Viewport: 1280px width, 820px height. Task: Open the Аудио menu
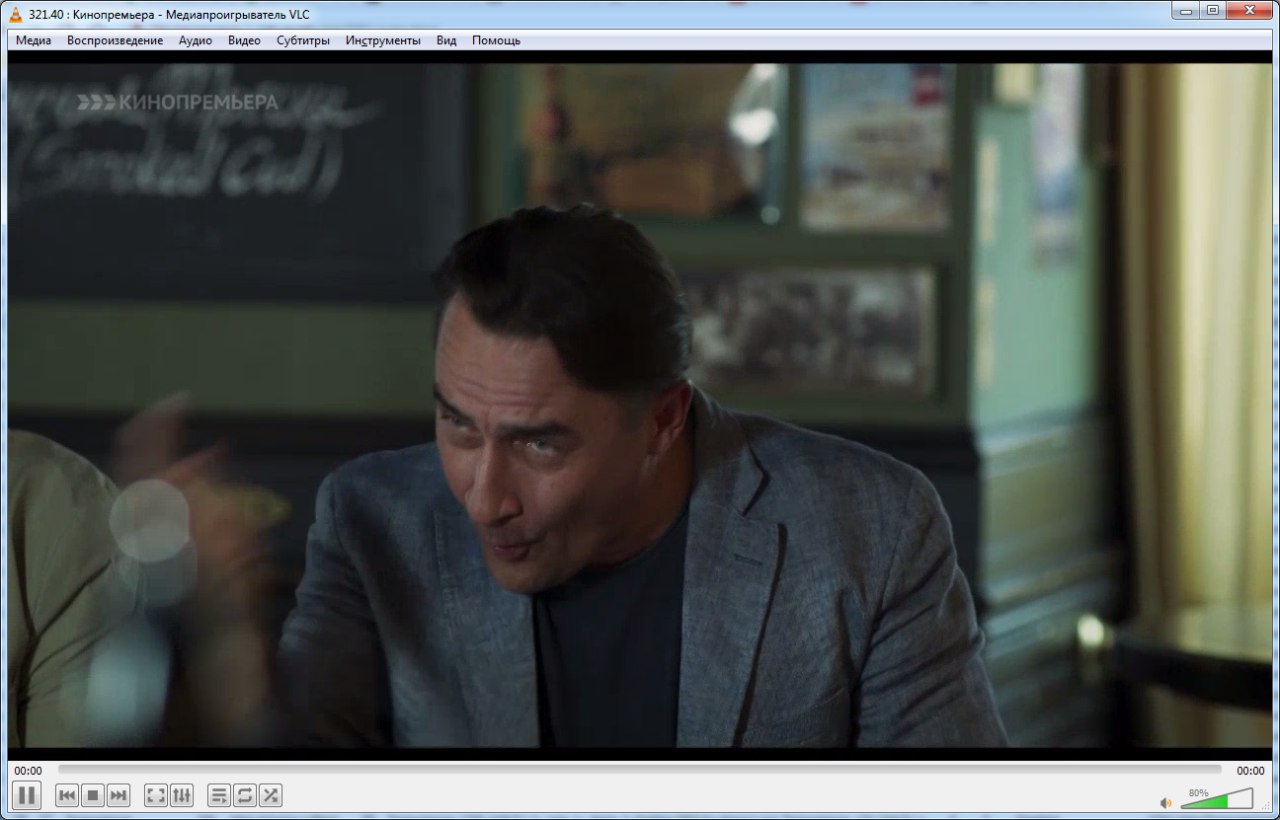pos(195,41)
